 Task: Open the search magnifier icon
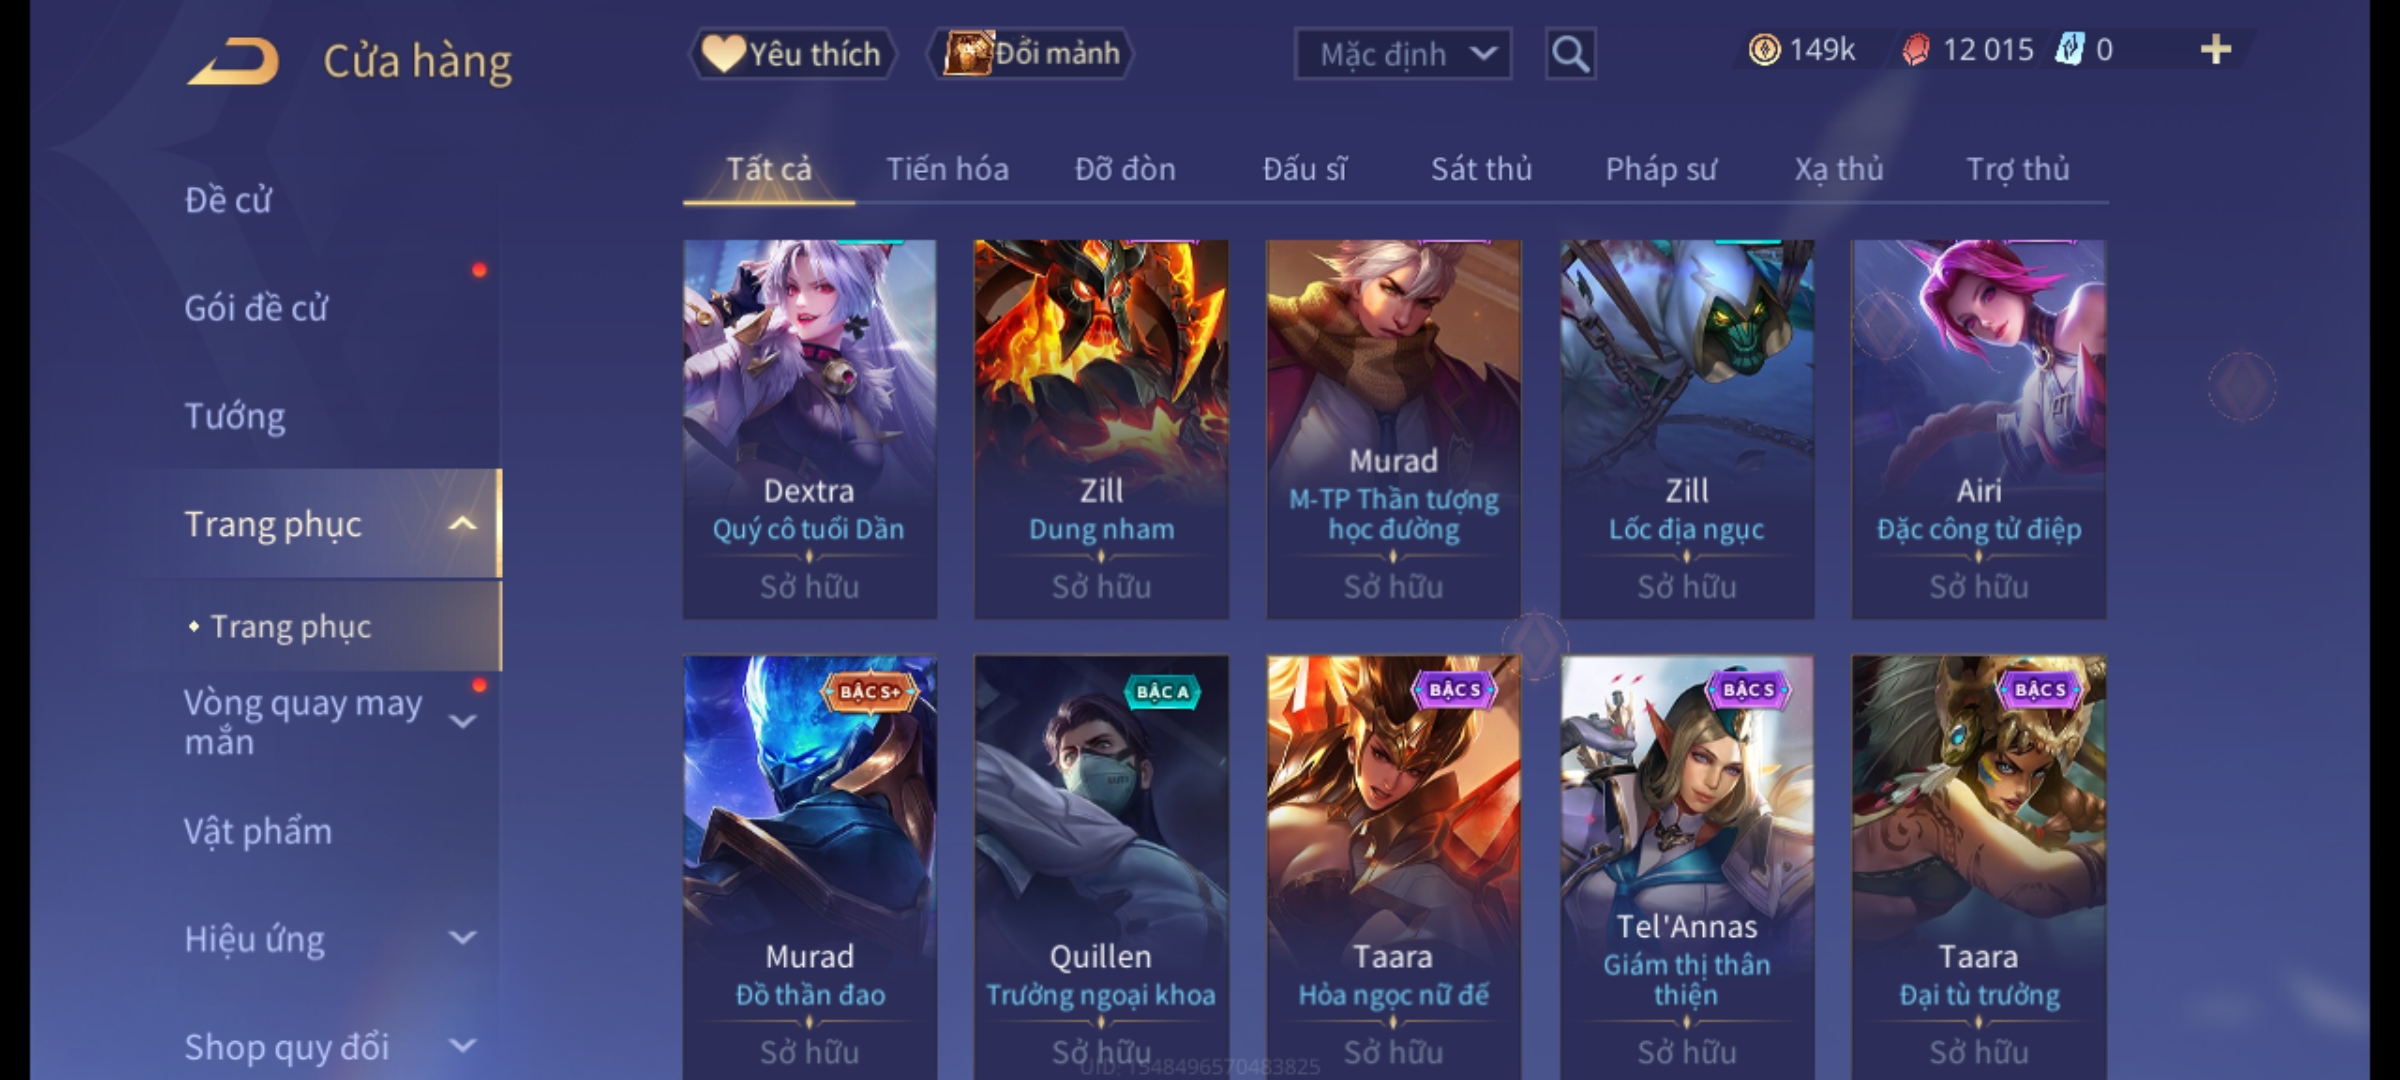click(1570, 54)
